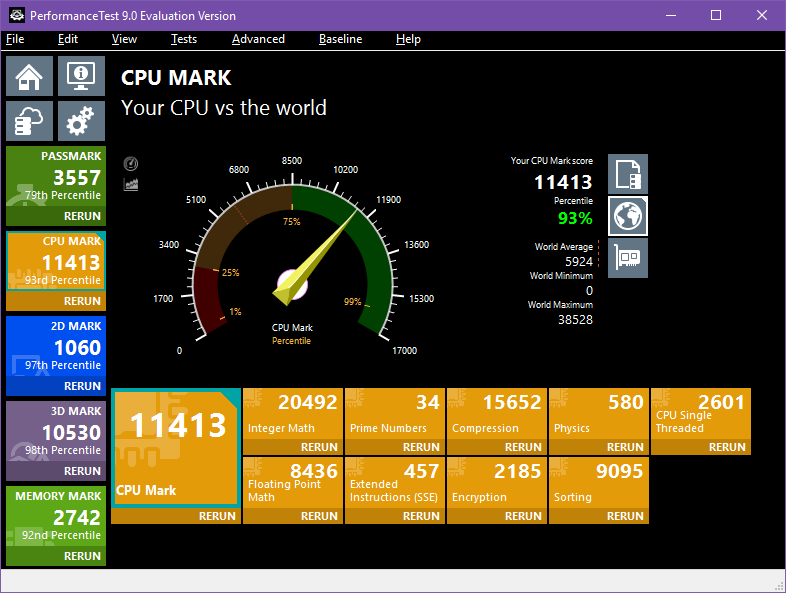Open the View menu
The height and width of the screenshot is (593, 786).
pos(124,39)
